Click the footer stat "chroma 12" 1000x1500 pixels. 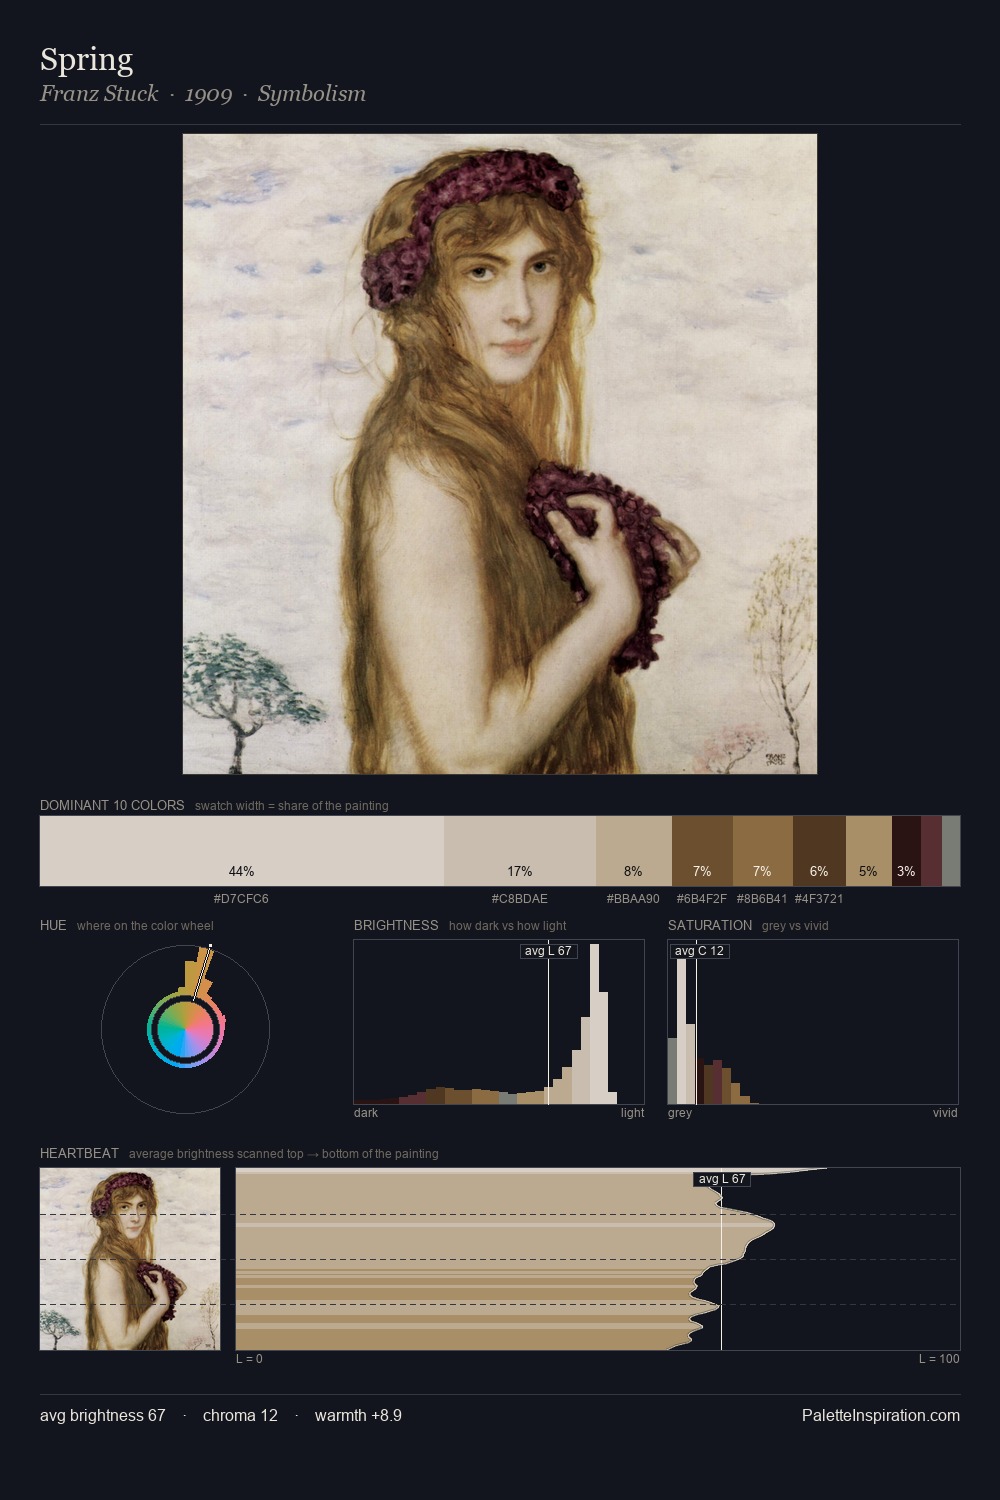pos(240,1415)
